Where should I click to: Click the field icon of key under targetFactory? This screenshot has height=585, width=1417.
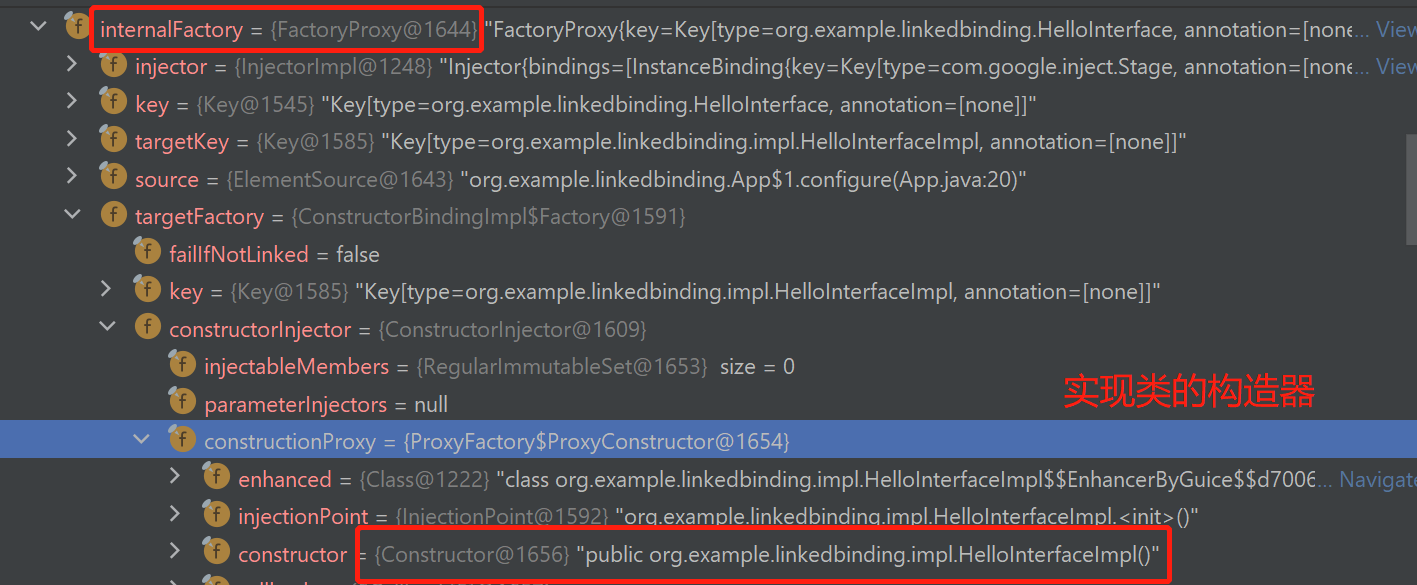[x=147, y=290]
